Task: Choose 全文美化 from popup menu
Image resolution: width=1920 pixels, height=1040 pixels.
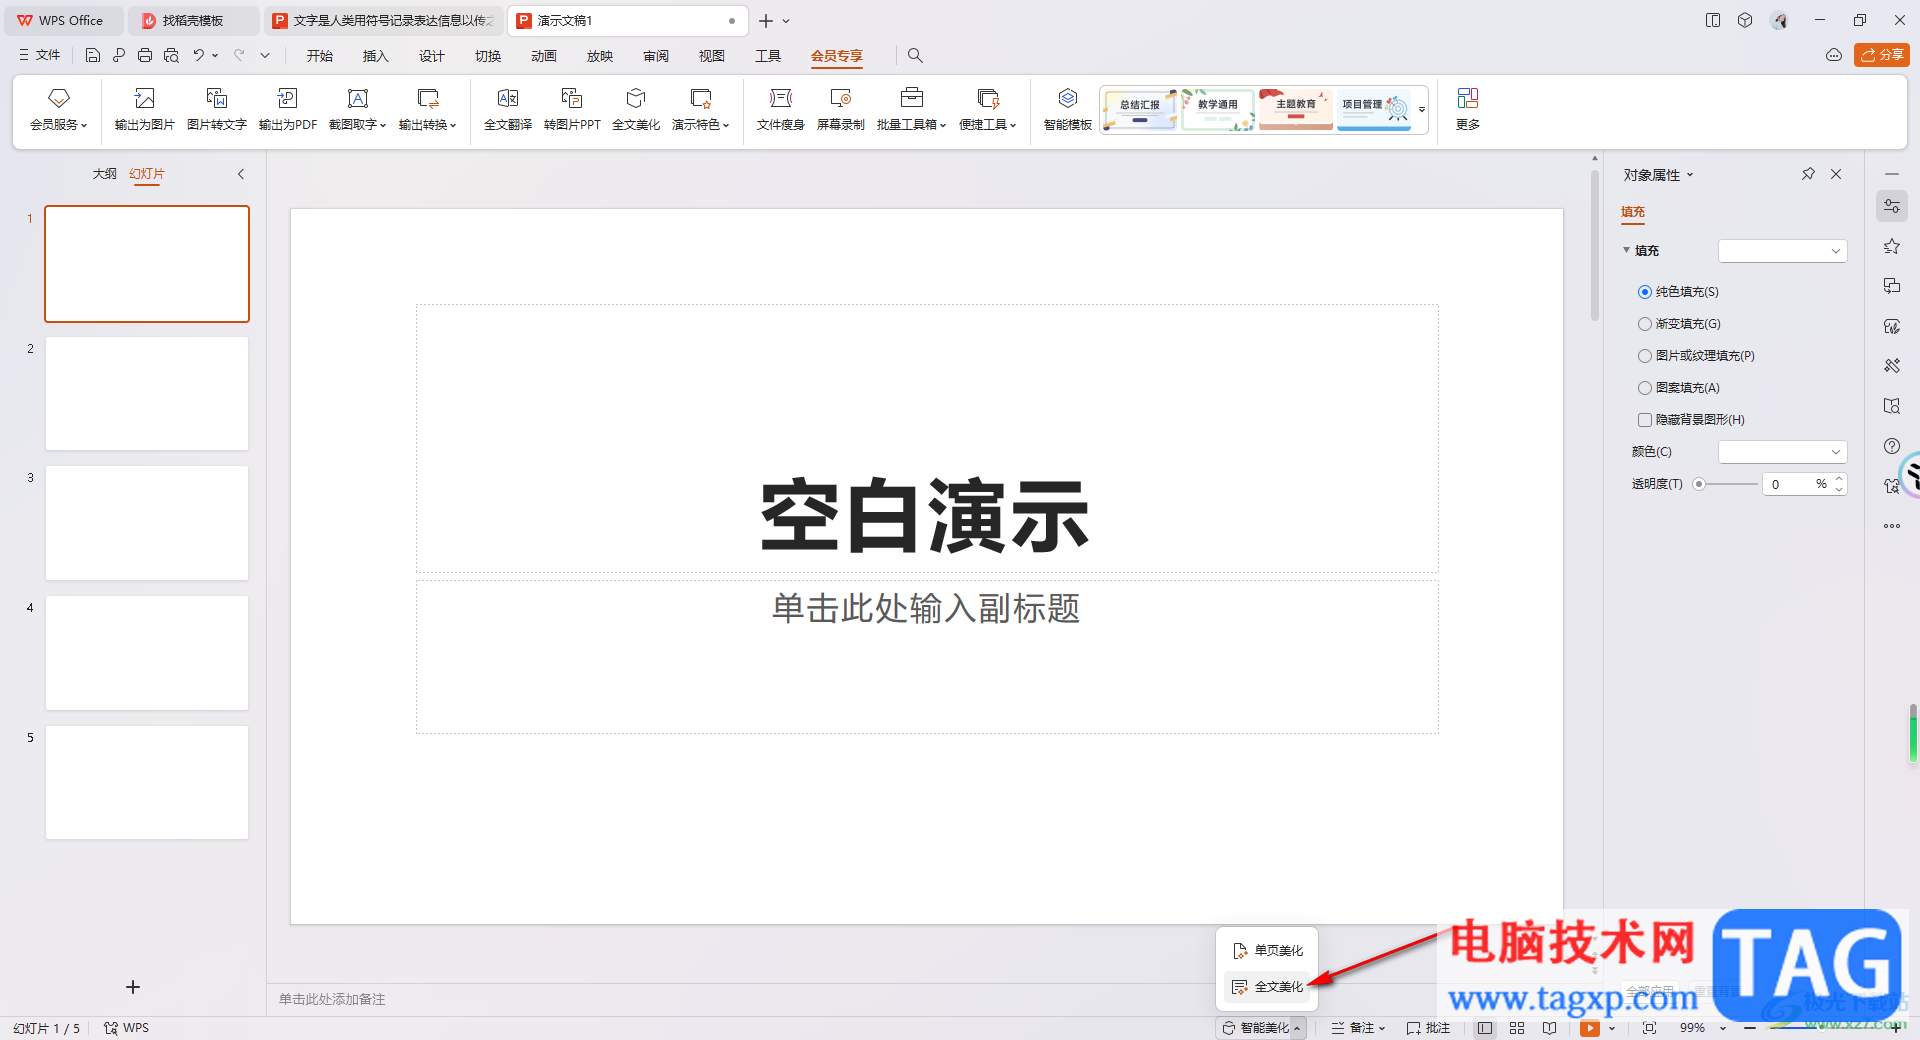Action: (1267, 987)
